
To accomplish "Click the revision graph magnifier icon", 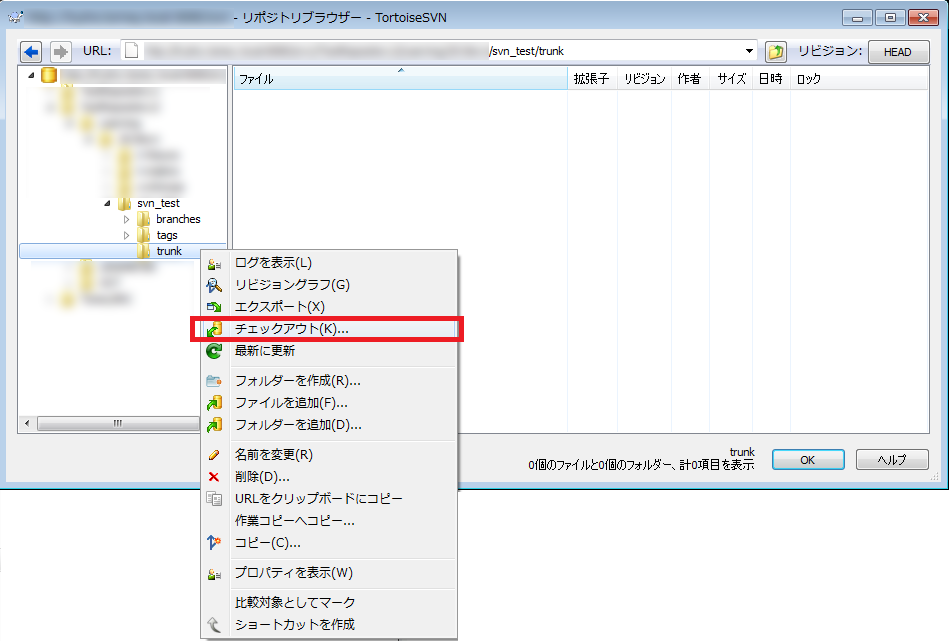I will 214,285.
